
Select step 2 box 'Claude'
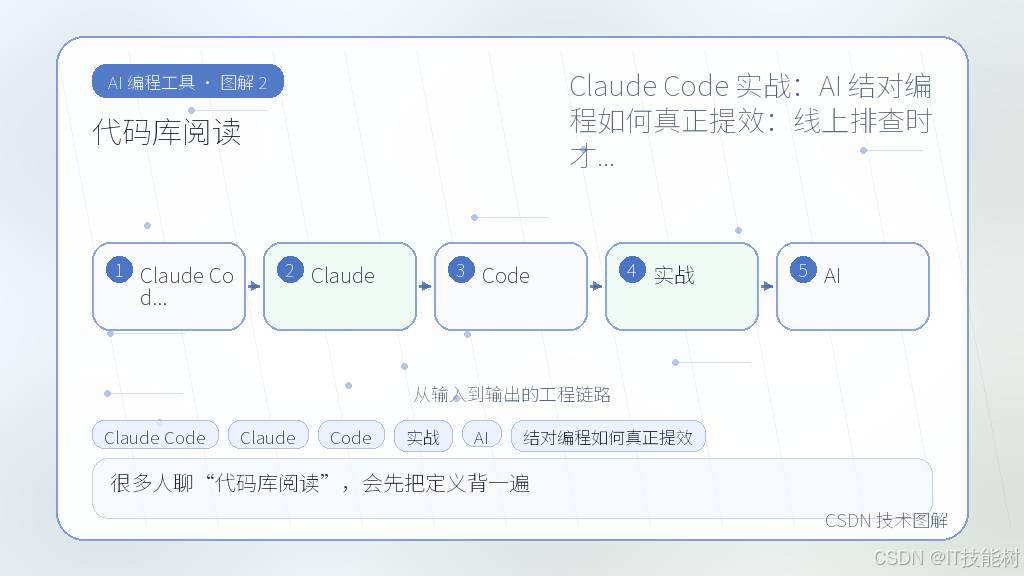(340, 287)
